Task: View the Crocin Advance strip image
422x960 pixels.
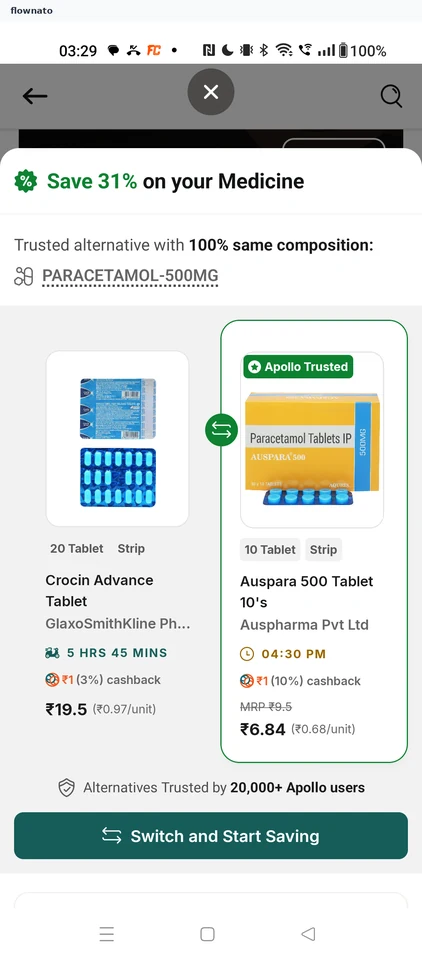Action: pos(118,439)
